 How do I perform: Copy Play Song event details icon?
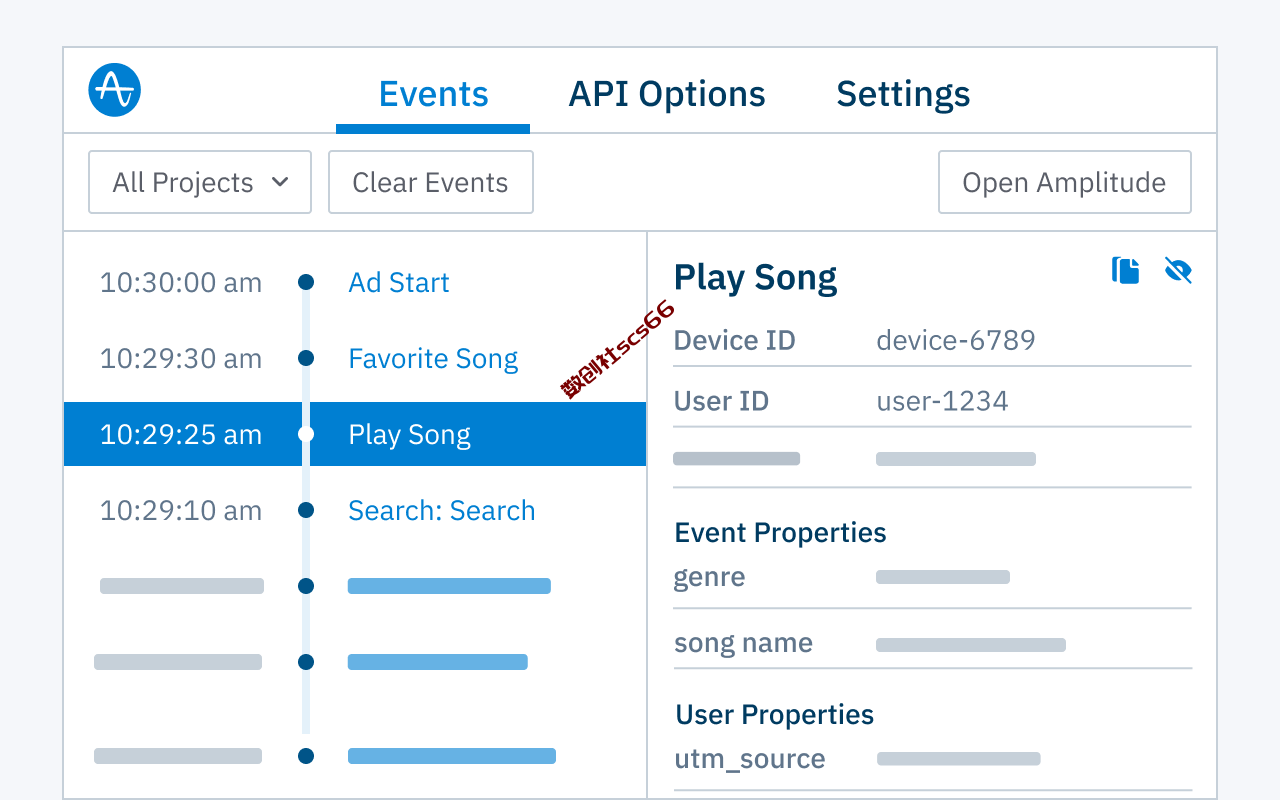point(1126,271)
